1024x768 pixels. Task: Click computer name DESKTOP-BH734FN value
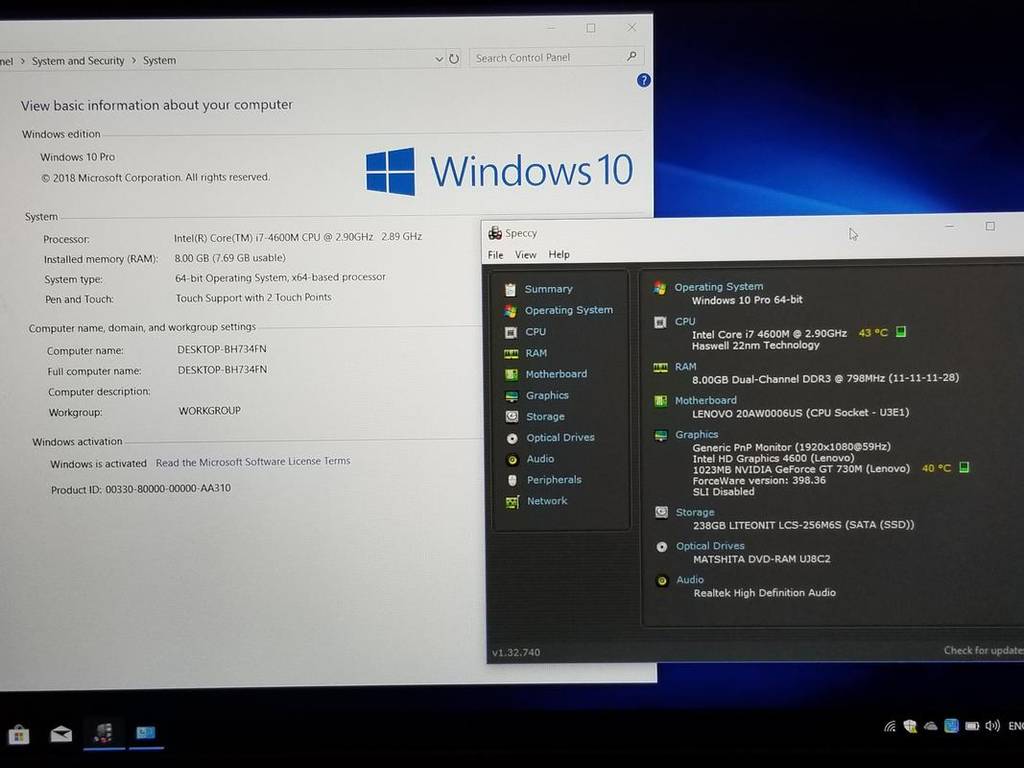click(x=222, y=349)
